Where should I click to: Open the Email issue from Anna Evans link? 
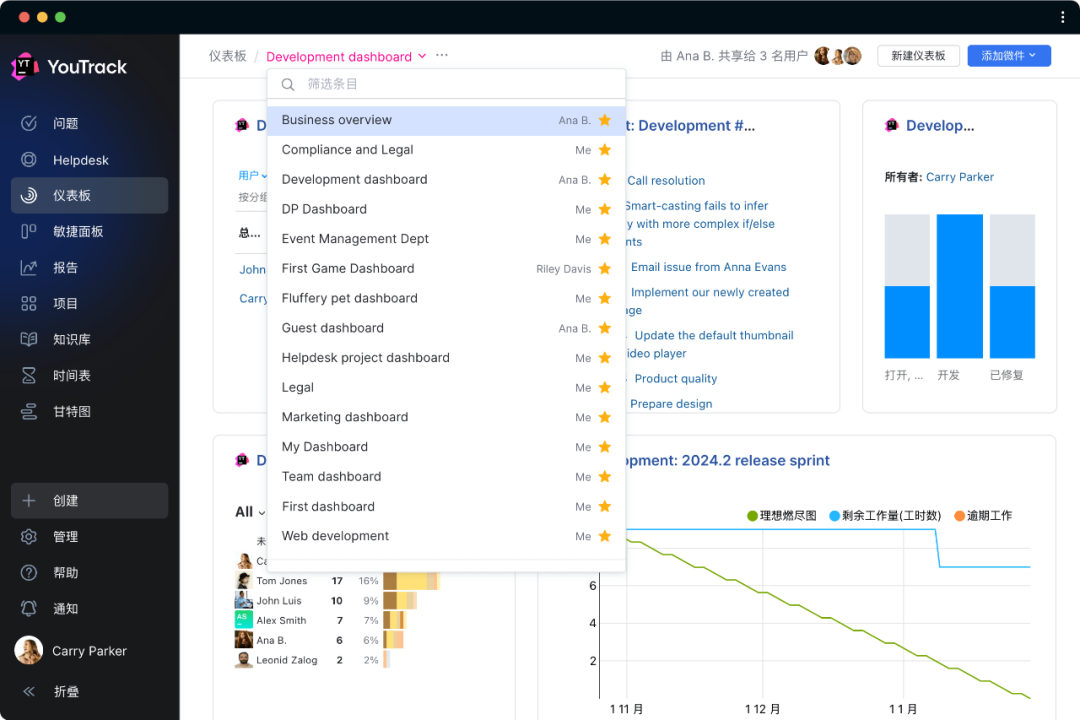tap(708, 267)
